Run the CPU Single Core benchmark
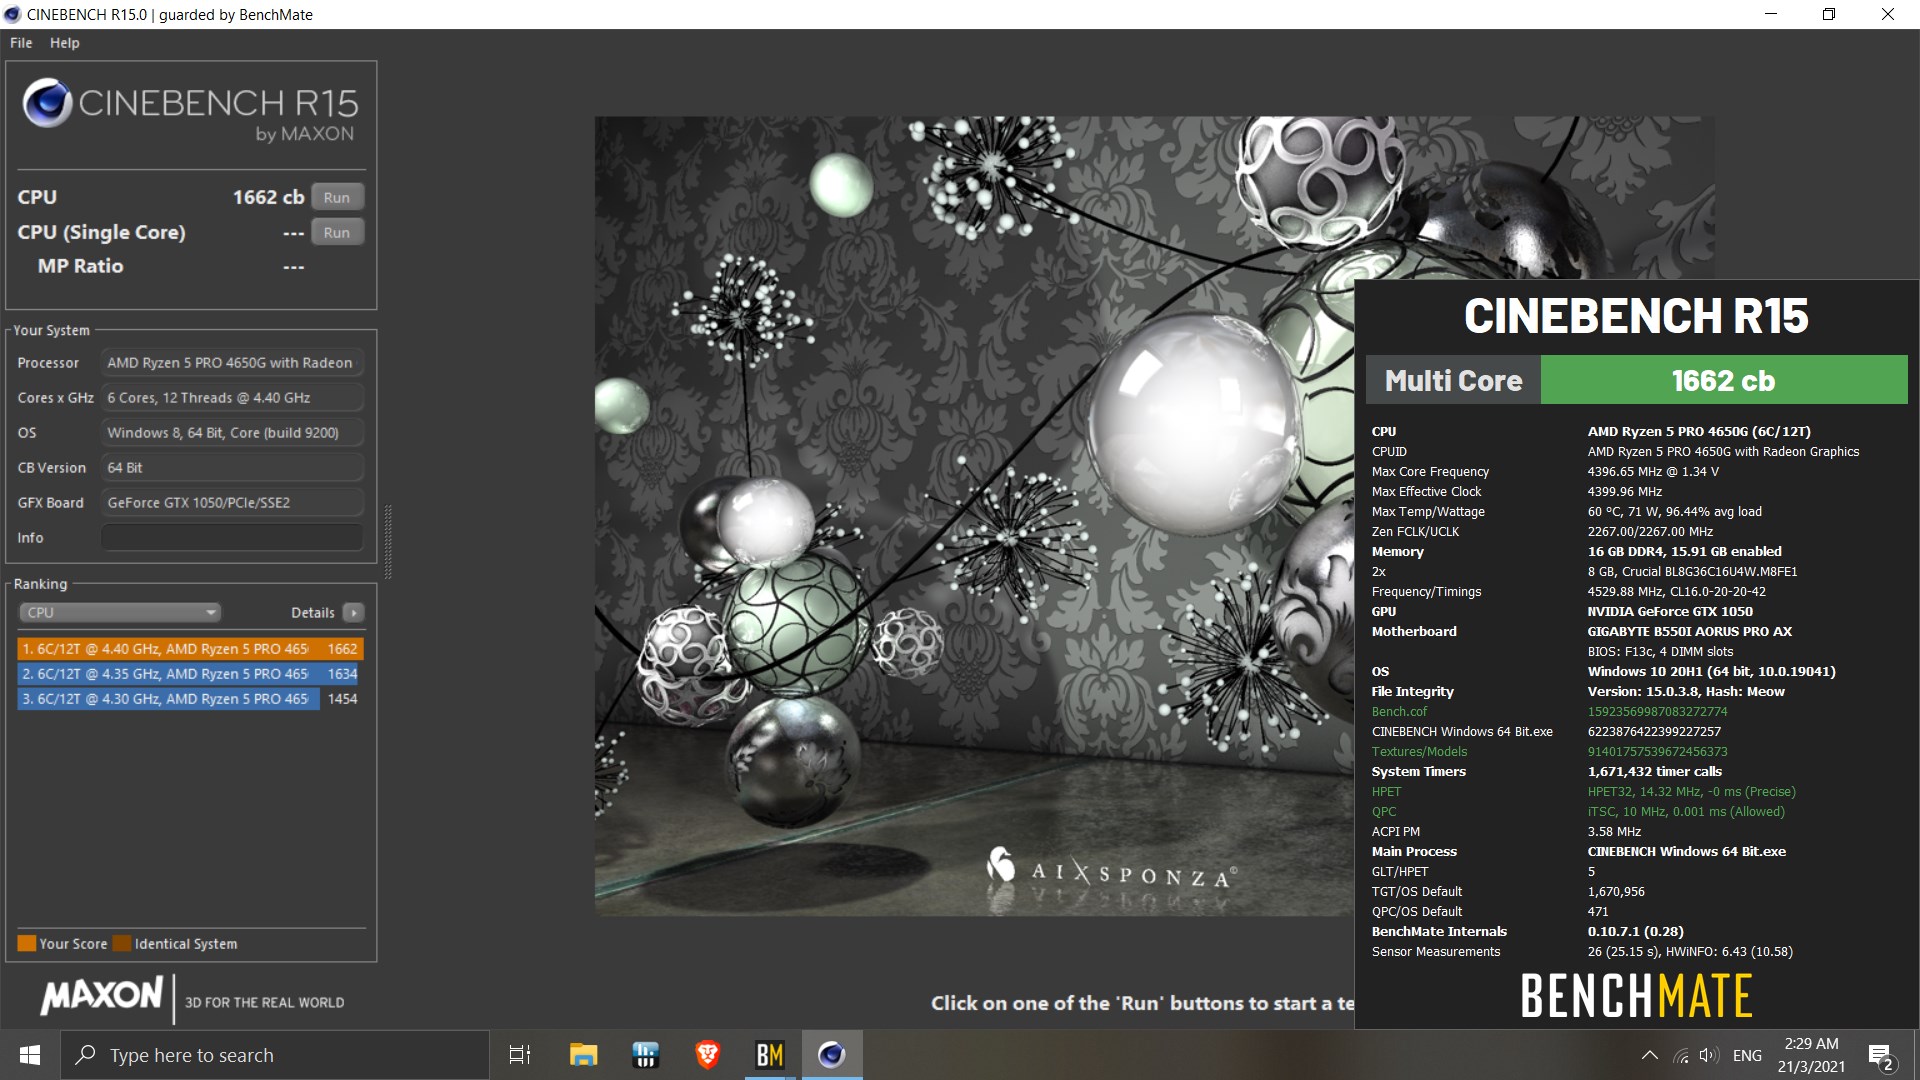1920x1080 pixels. (337, 232)
